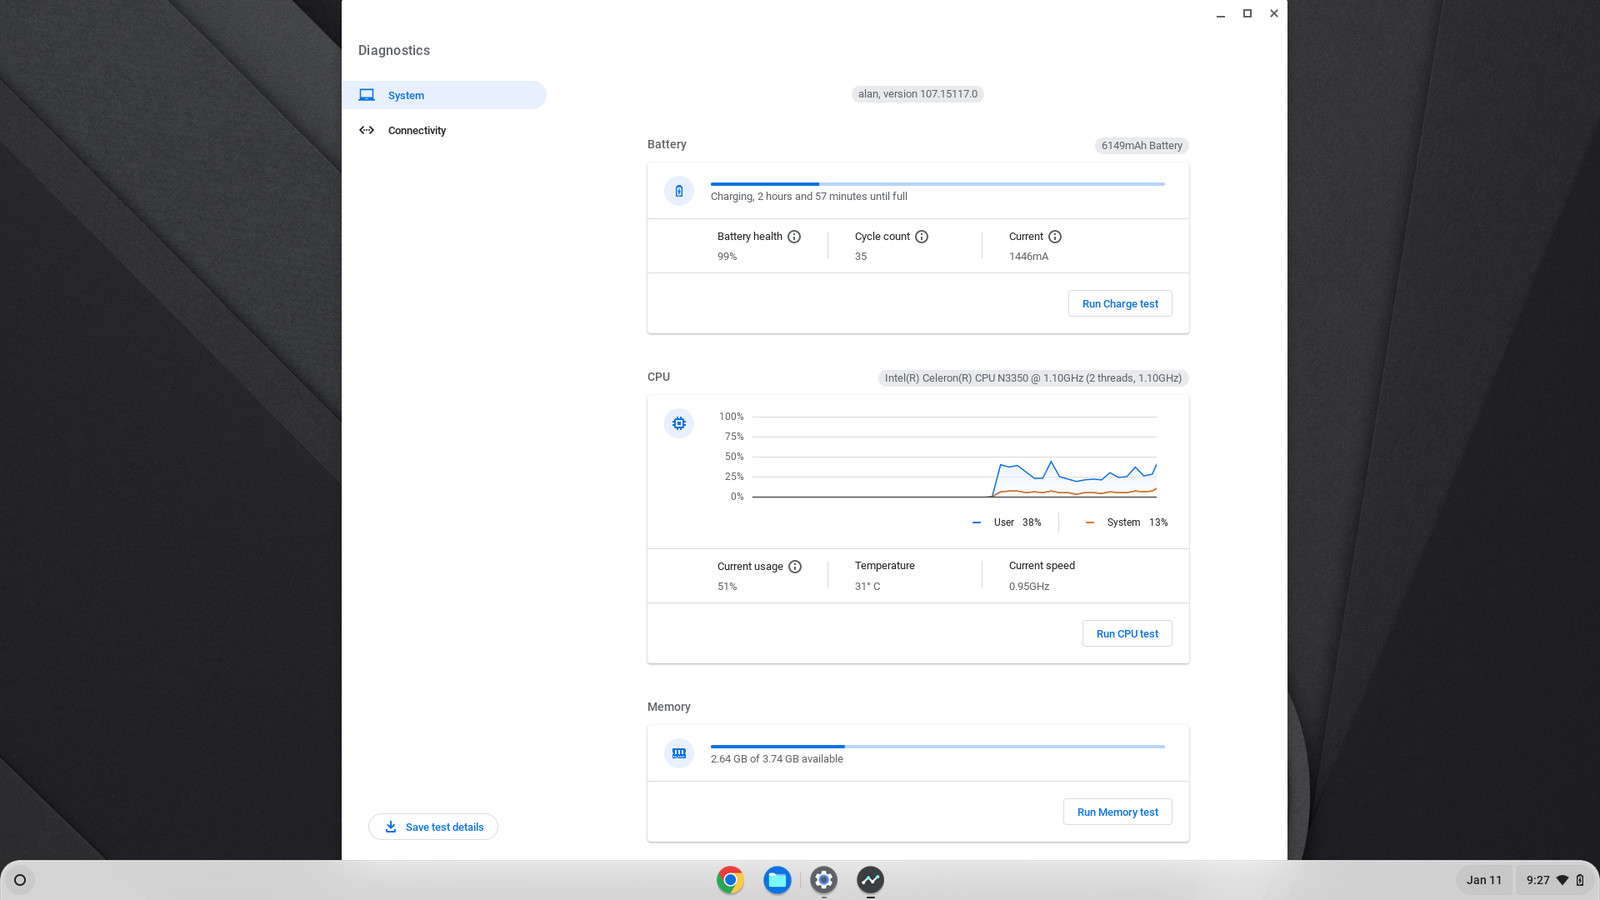Save test details
The width and height of the screenshot is (1600, 900).
click(433, 827)
